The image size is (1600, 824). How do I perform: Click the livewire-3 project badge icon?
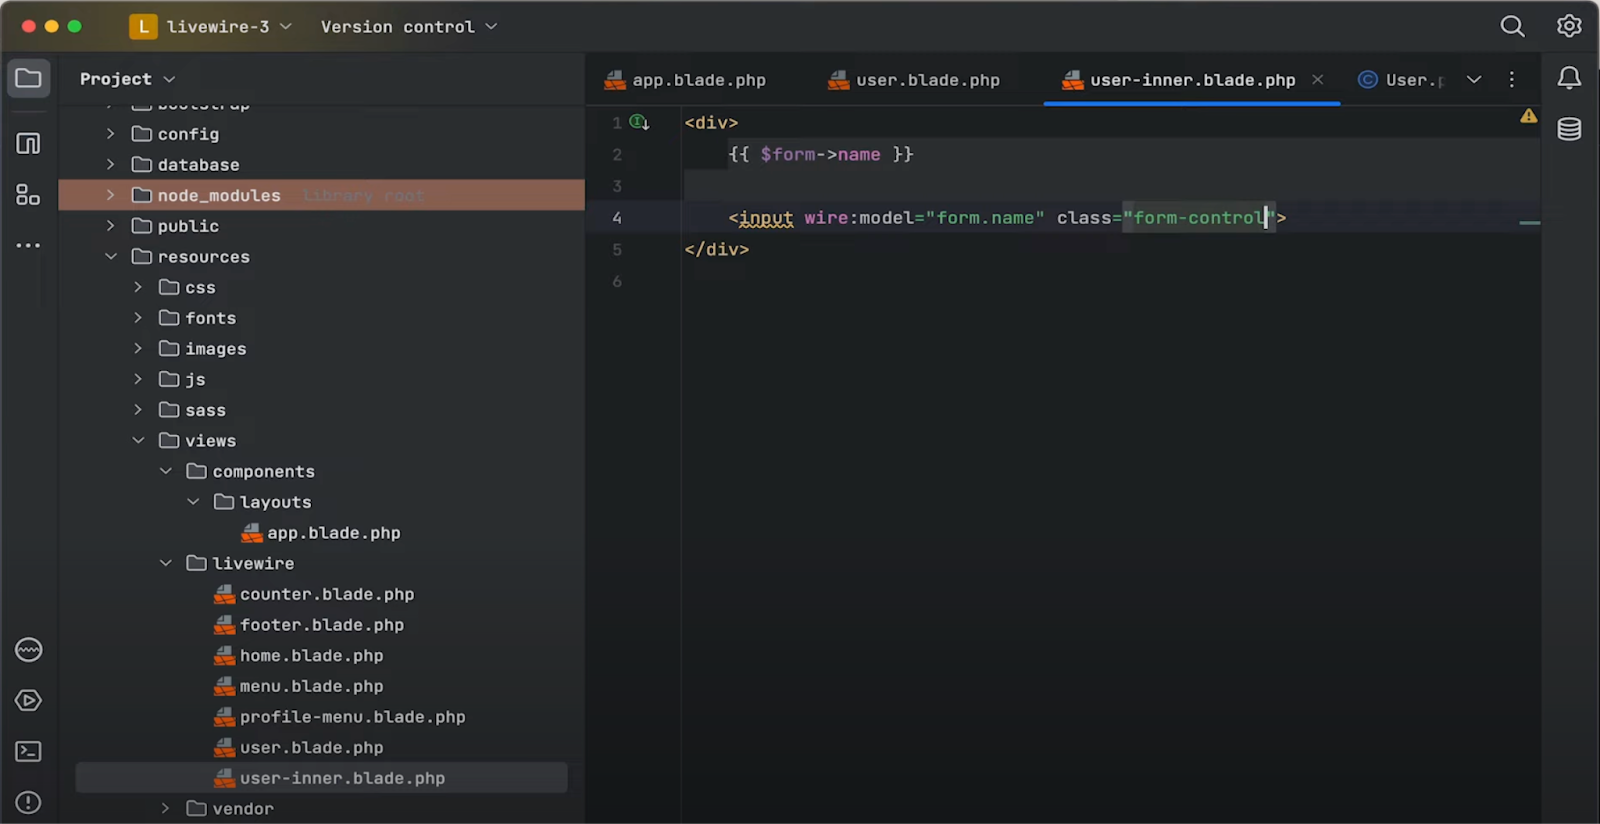click(x=143, y=27)
